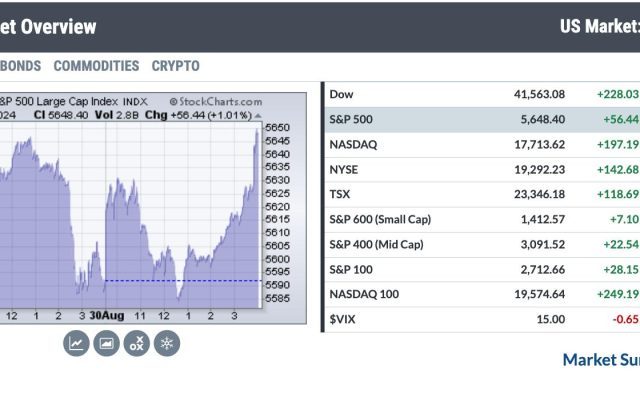Select the NASDAQ index row

point(482,144)
